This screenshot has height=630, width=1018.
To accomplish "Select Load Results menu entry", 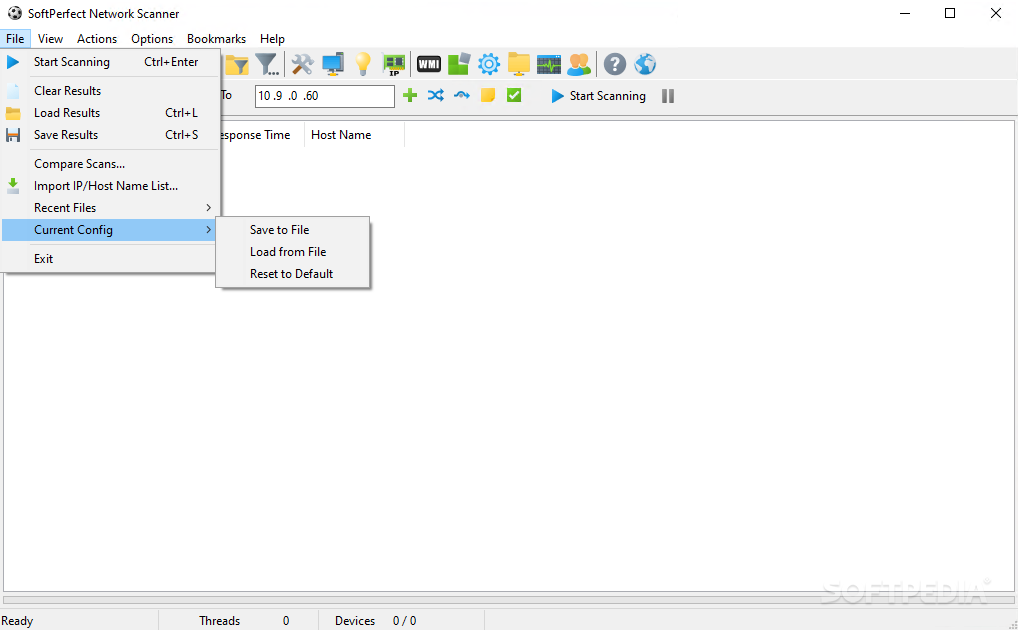I will (x=110, y=112).
